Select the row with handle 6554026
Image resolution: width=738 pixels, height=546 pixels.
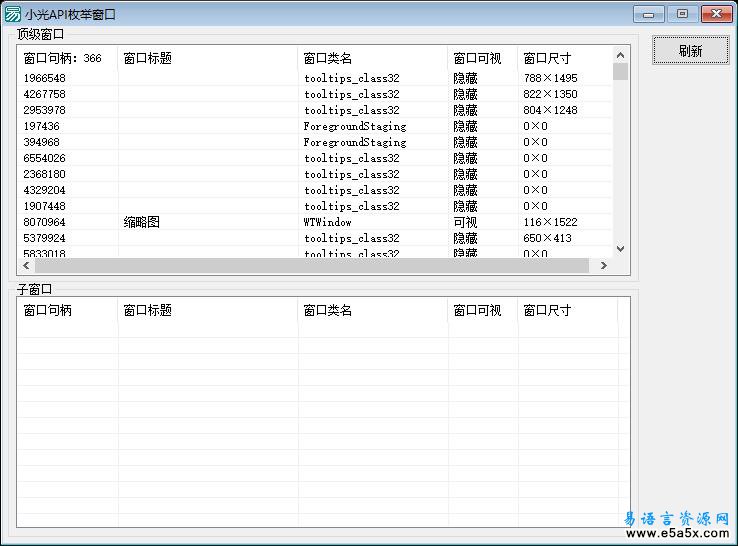point(315,158)
